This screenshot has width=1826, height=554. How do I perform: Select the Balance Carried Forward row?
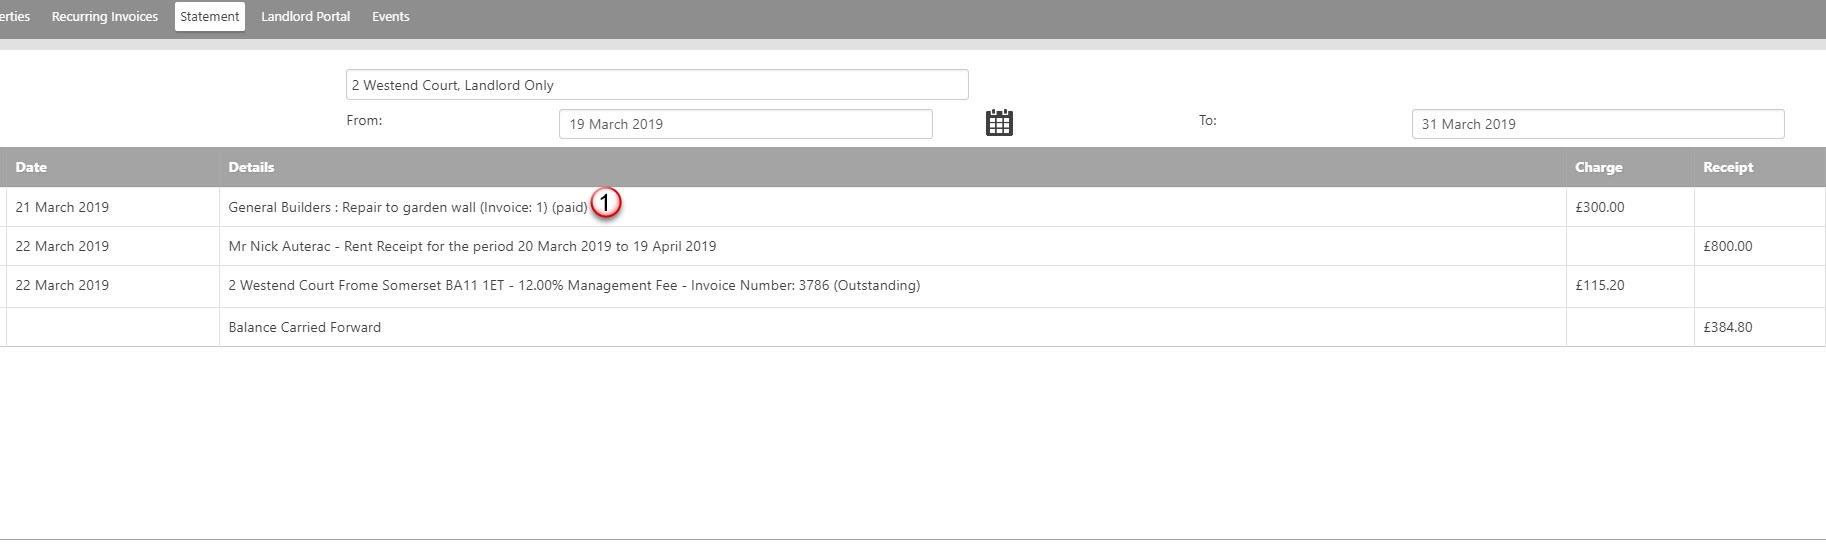pos(913,327)
